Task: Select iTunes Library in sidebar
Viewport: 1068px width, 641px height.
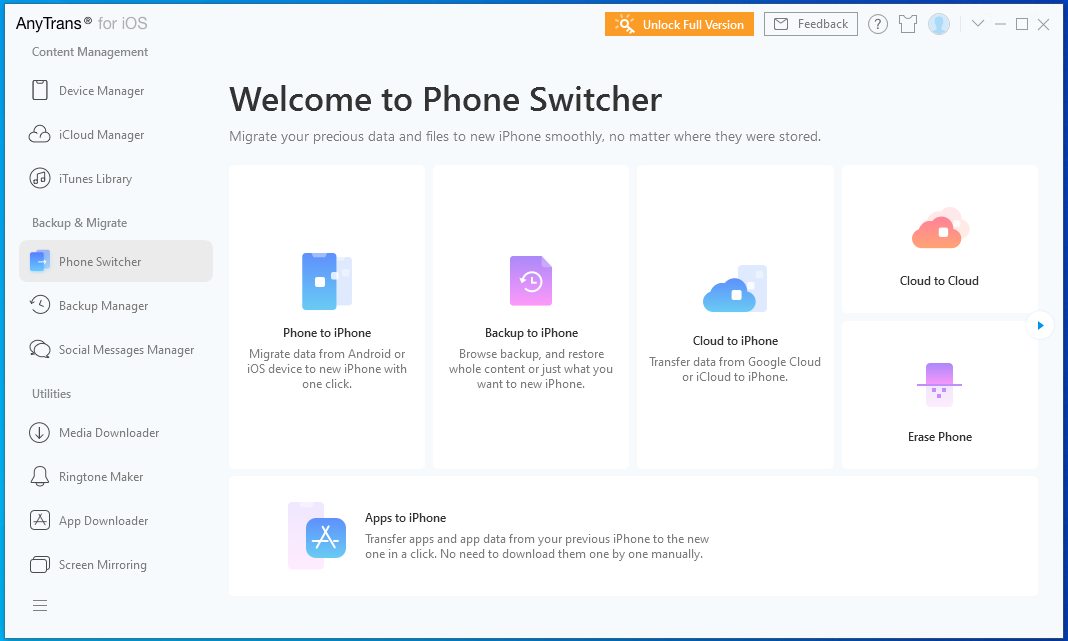Action: click(116, 178)
